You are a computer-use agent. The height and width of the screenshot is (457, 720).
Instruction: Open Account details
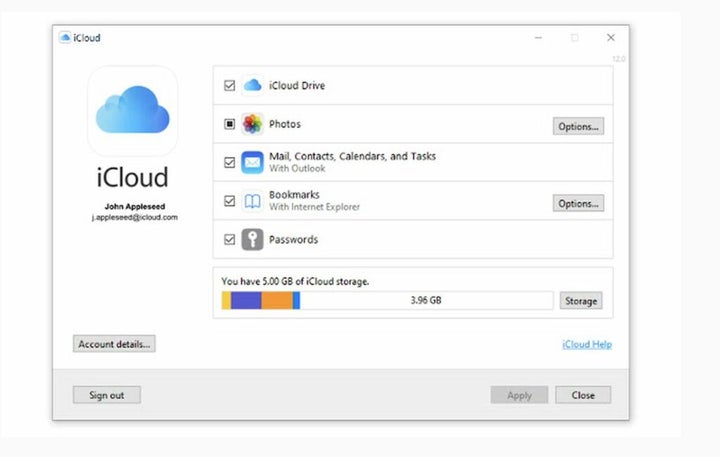(x=114, y=344)
